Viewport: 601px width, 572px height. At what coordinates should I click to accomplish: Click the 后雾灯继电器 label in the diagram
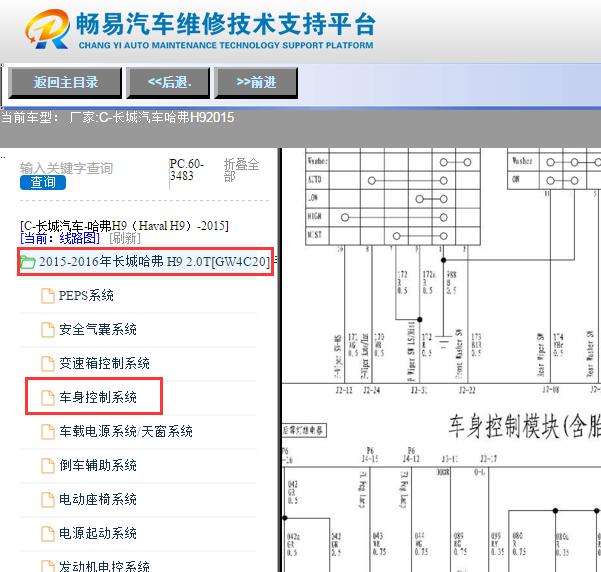(304, 430)
